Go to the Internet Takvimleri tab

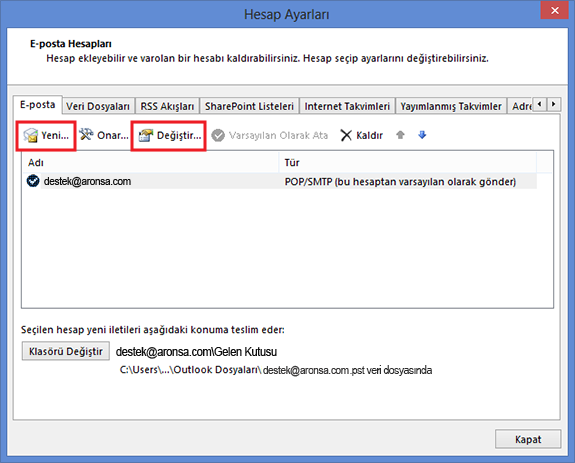tap(347, 106)
